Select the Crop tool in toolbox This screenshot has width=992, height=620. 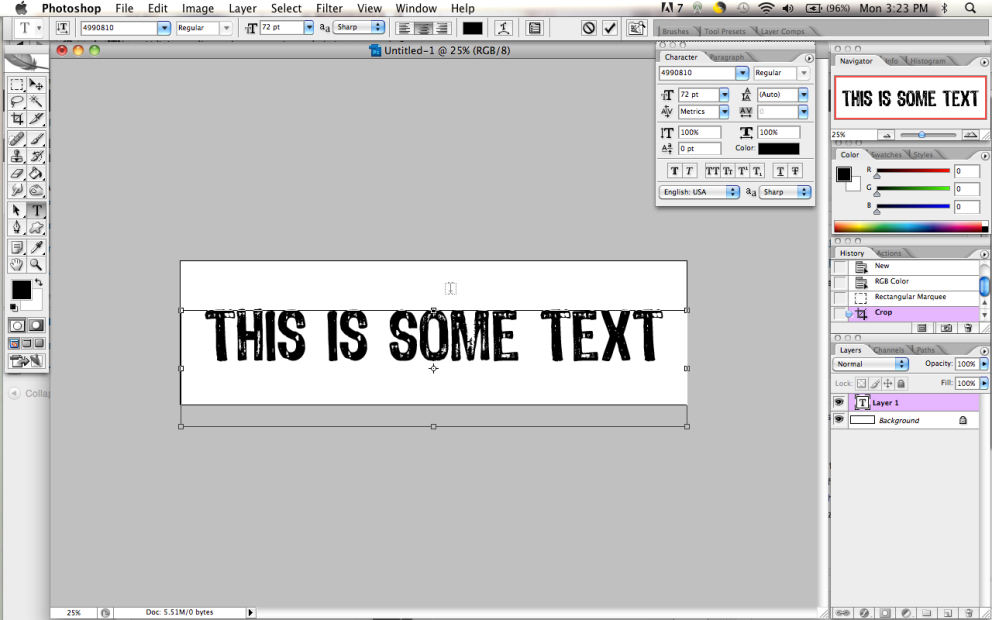click(x=17, y=118)
